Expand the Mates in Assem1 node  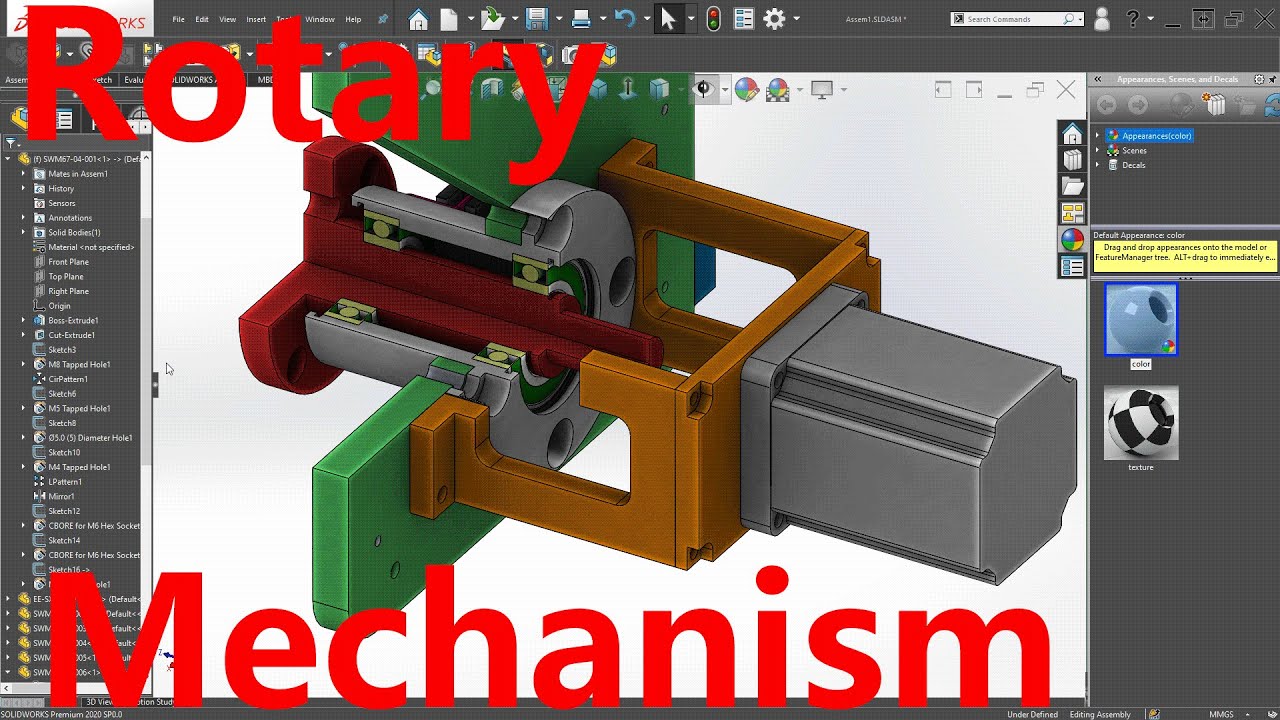click(24, 174)
